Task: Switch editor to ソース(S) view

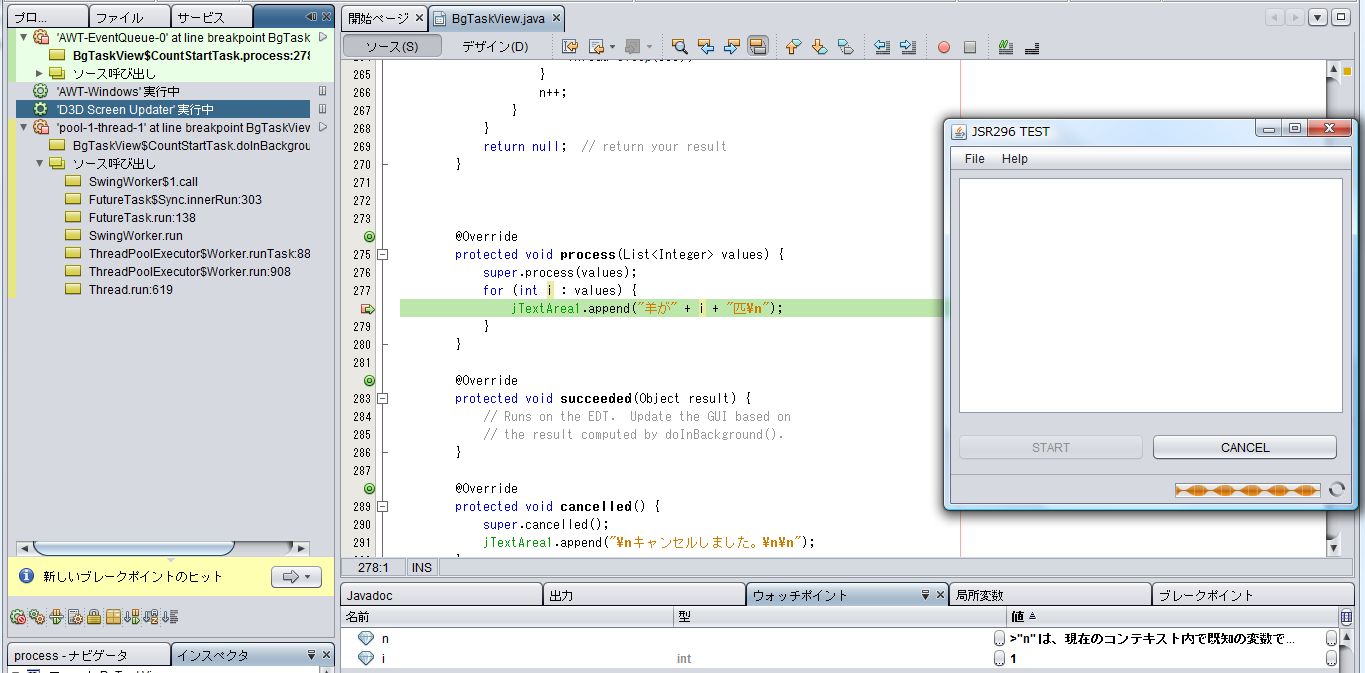Action: coord(391,46)
